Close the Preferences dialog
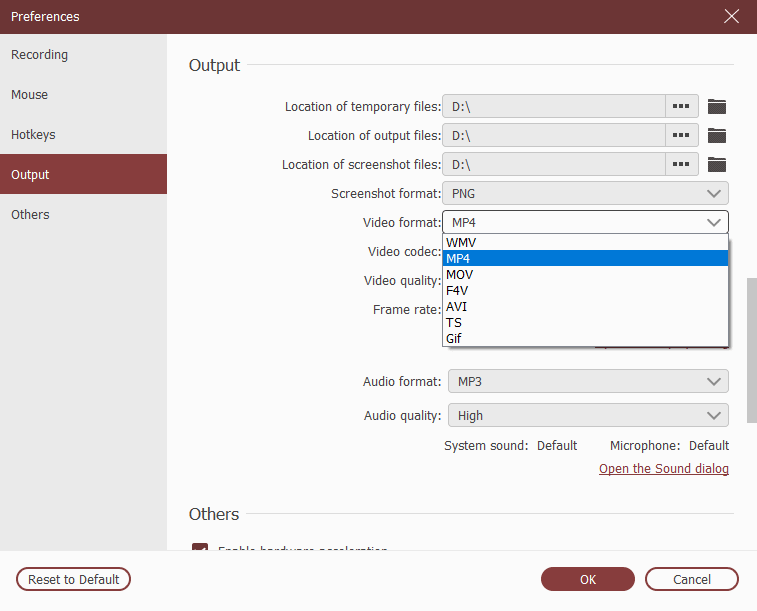The image size is (757, 611). (x=731, y=16)
